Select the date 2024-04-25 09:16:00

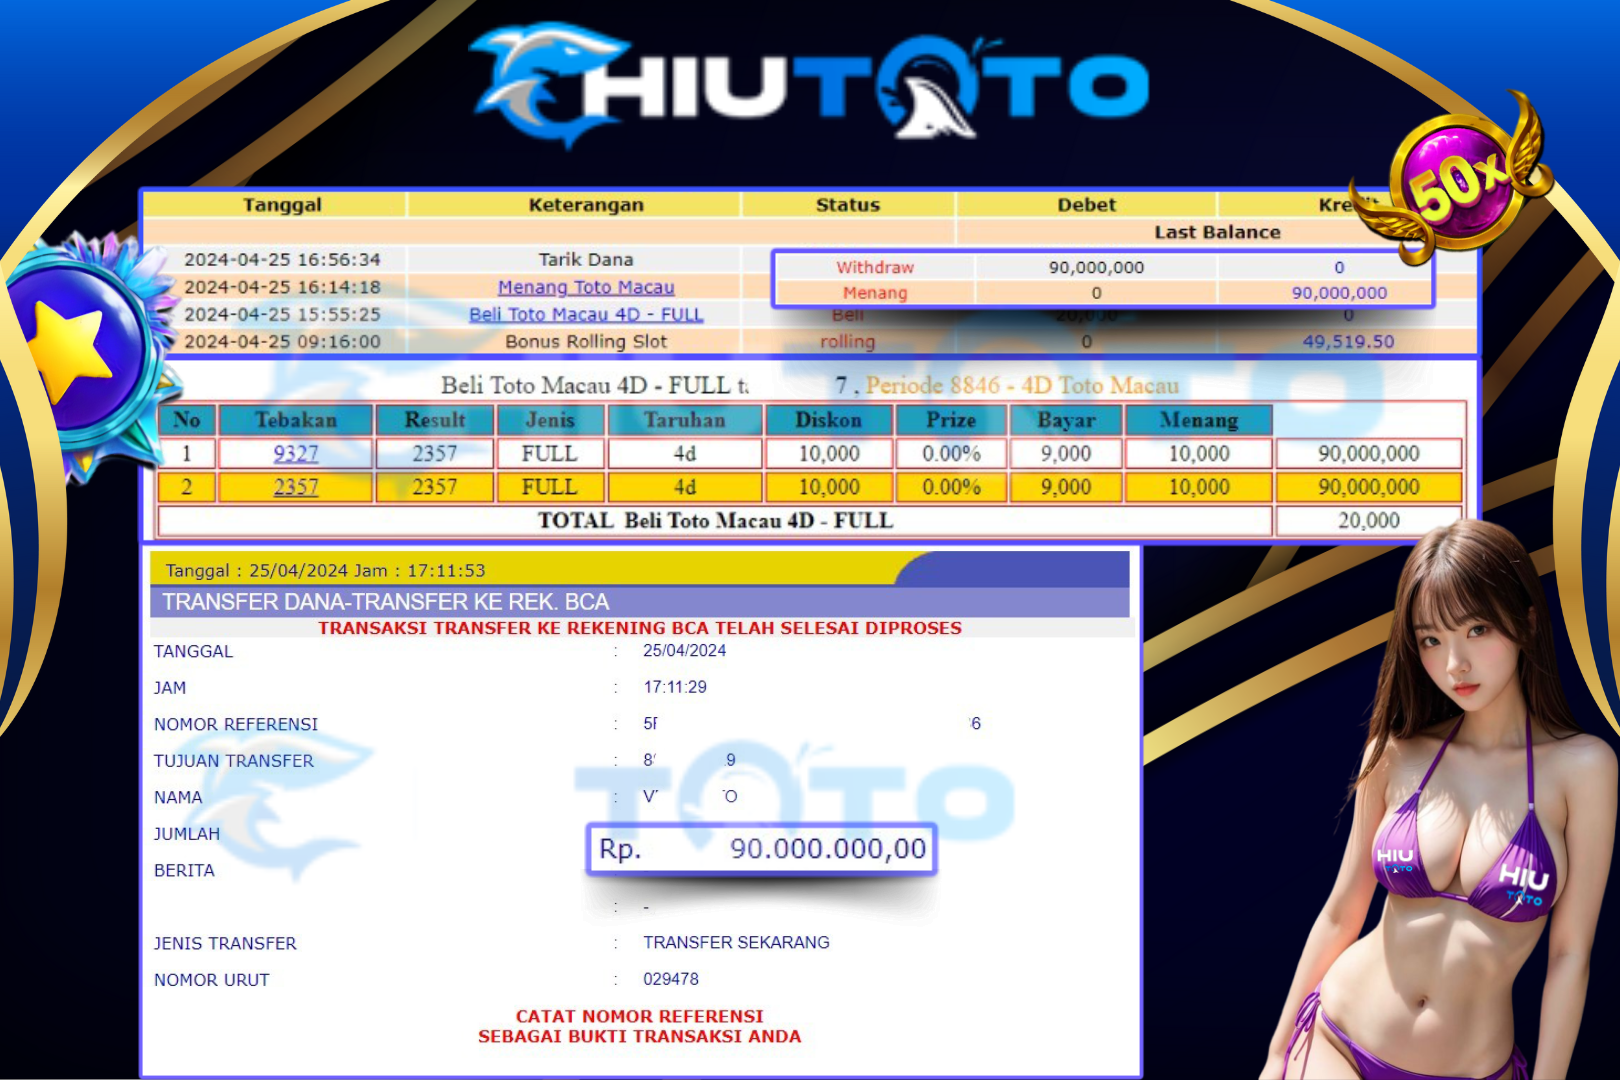click(282, 341)
